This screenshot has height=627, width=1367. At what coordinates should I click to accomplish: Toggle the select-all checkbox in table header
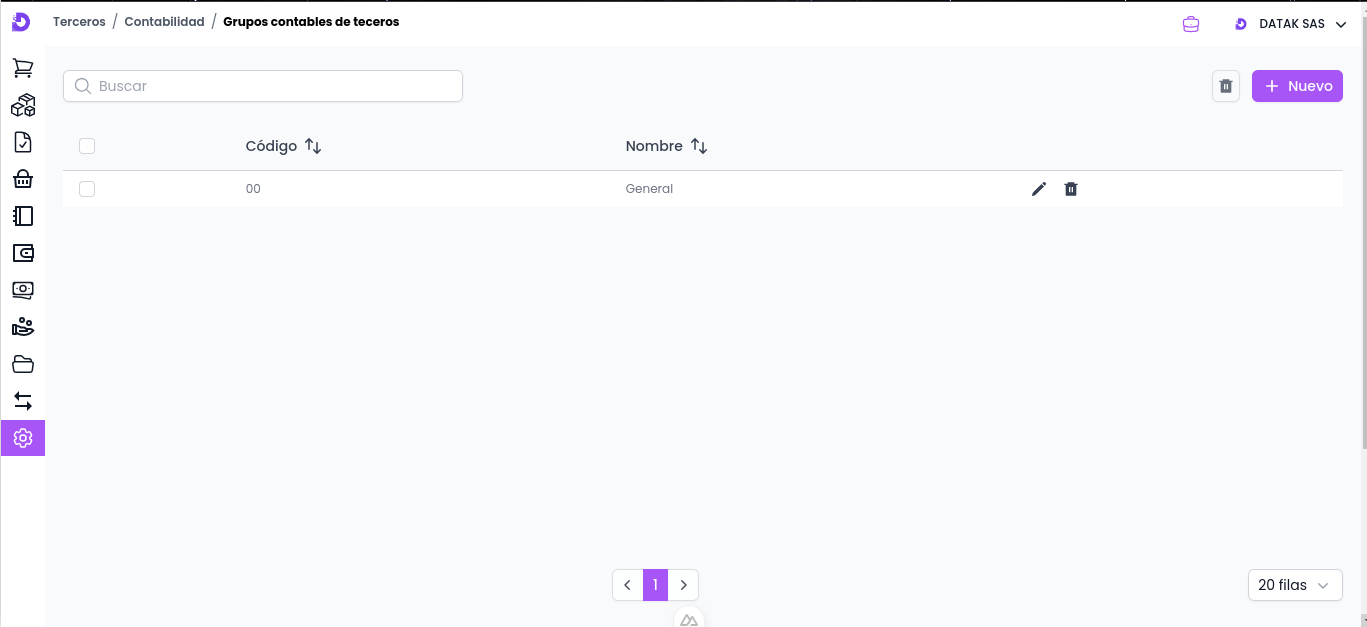[x=87, y=146]
